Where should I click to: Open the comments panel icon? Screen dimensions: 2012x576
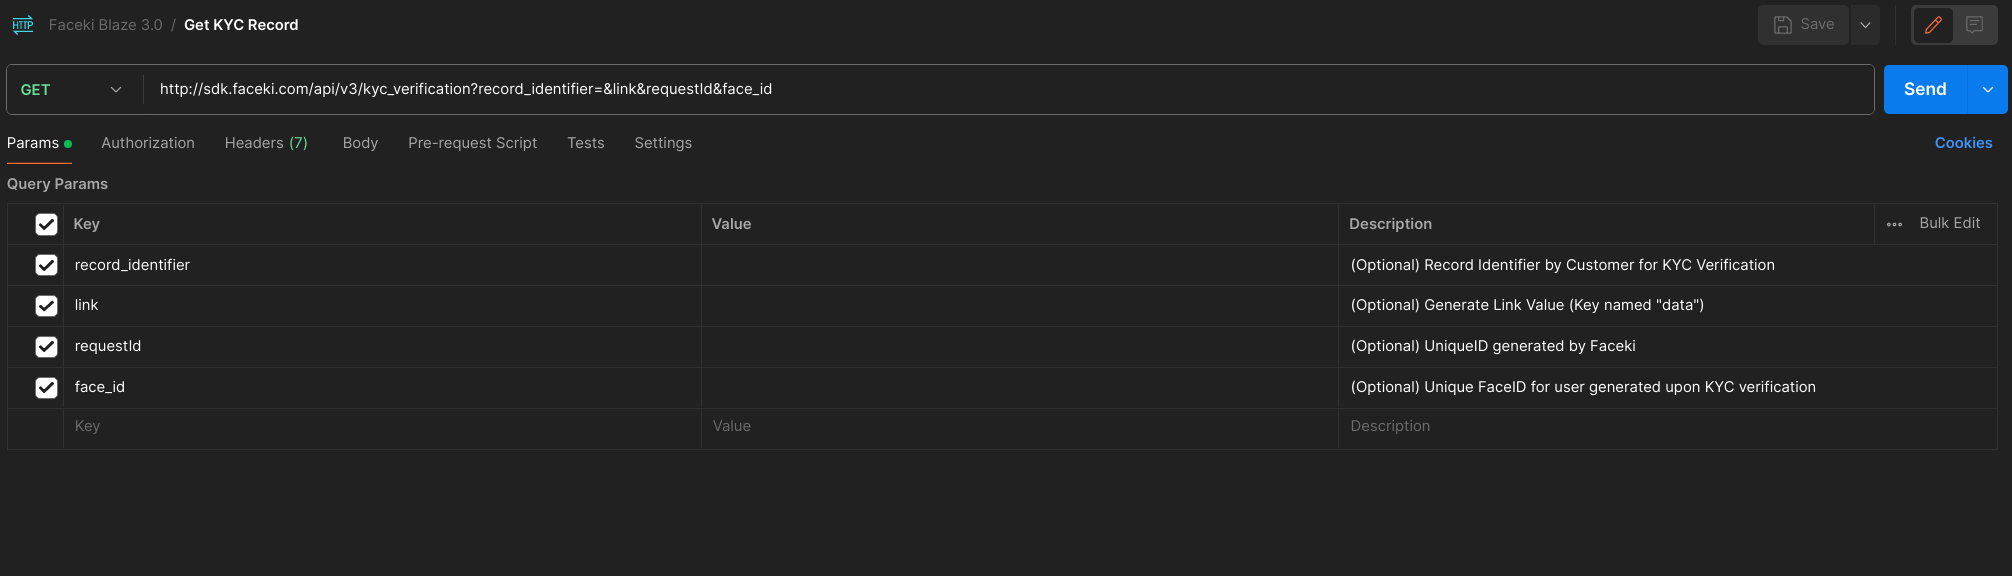click(x=1974, y=25)
